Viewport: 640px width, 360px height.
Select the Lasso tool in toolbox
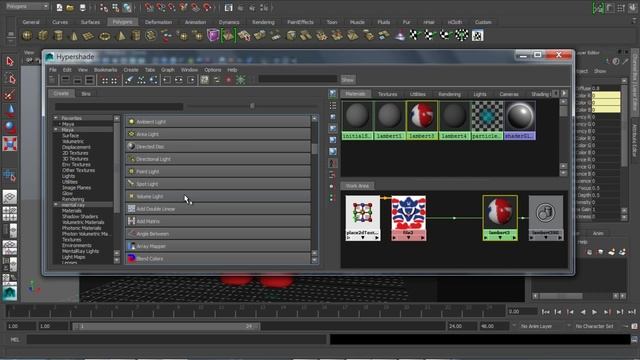tap(10, 78)
